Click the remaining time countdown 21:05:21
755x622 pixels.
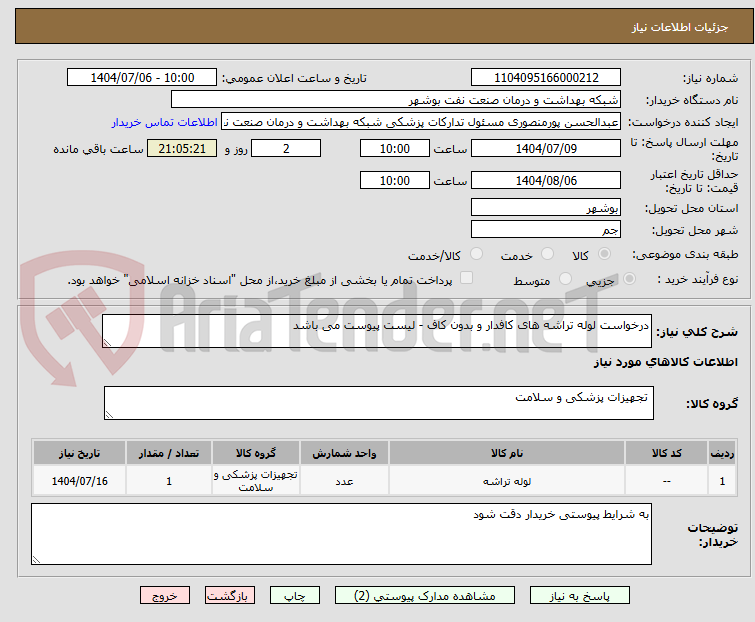click(x=182, y=149)
